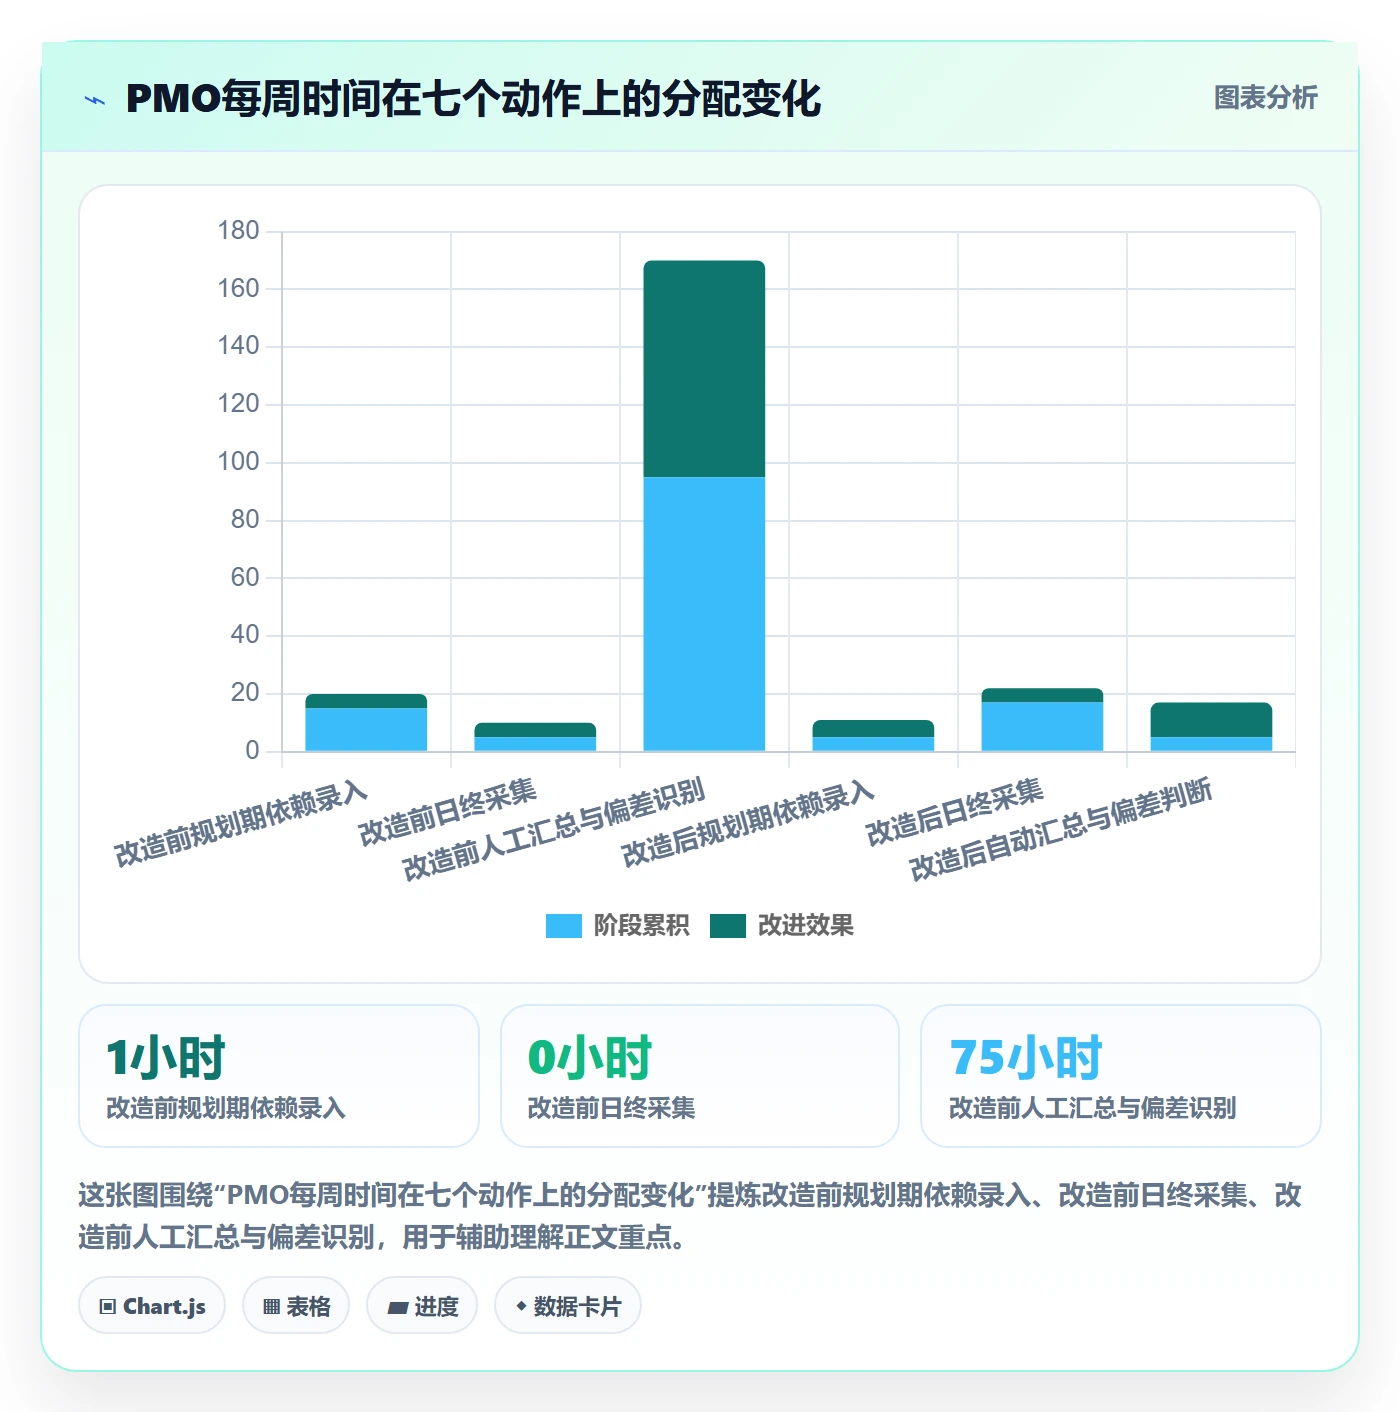Open the 0小时 改造前日终采集 data card
Screen dimensions: 1400x1412
[x=700, y=1076]
